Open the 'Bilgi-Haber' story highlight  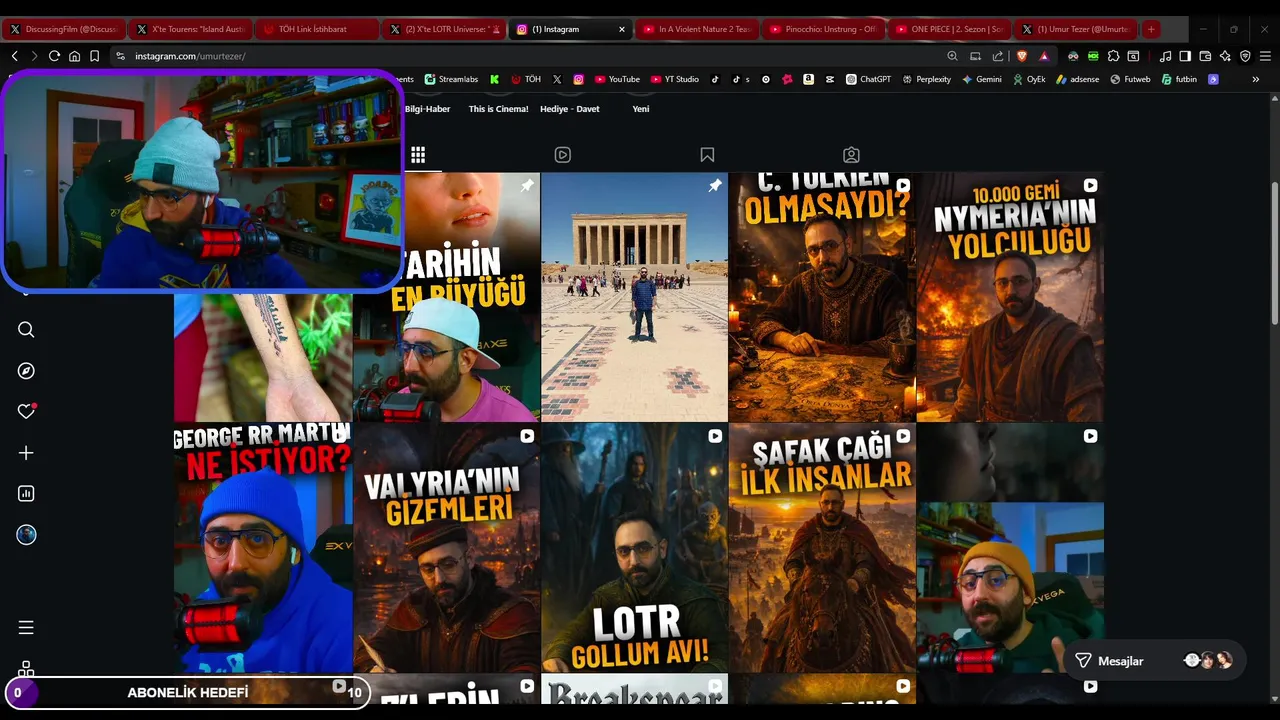427,109
